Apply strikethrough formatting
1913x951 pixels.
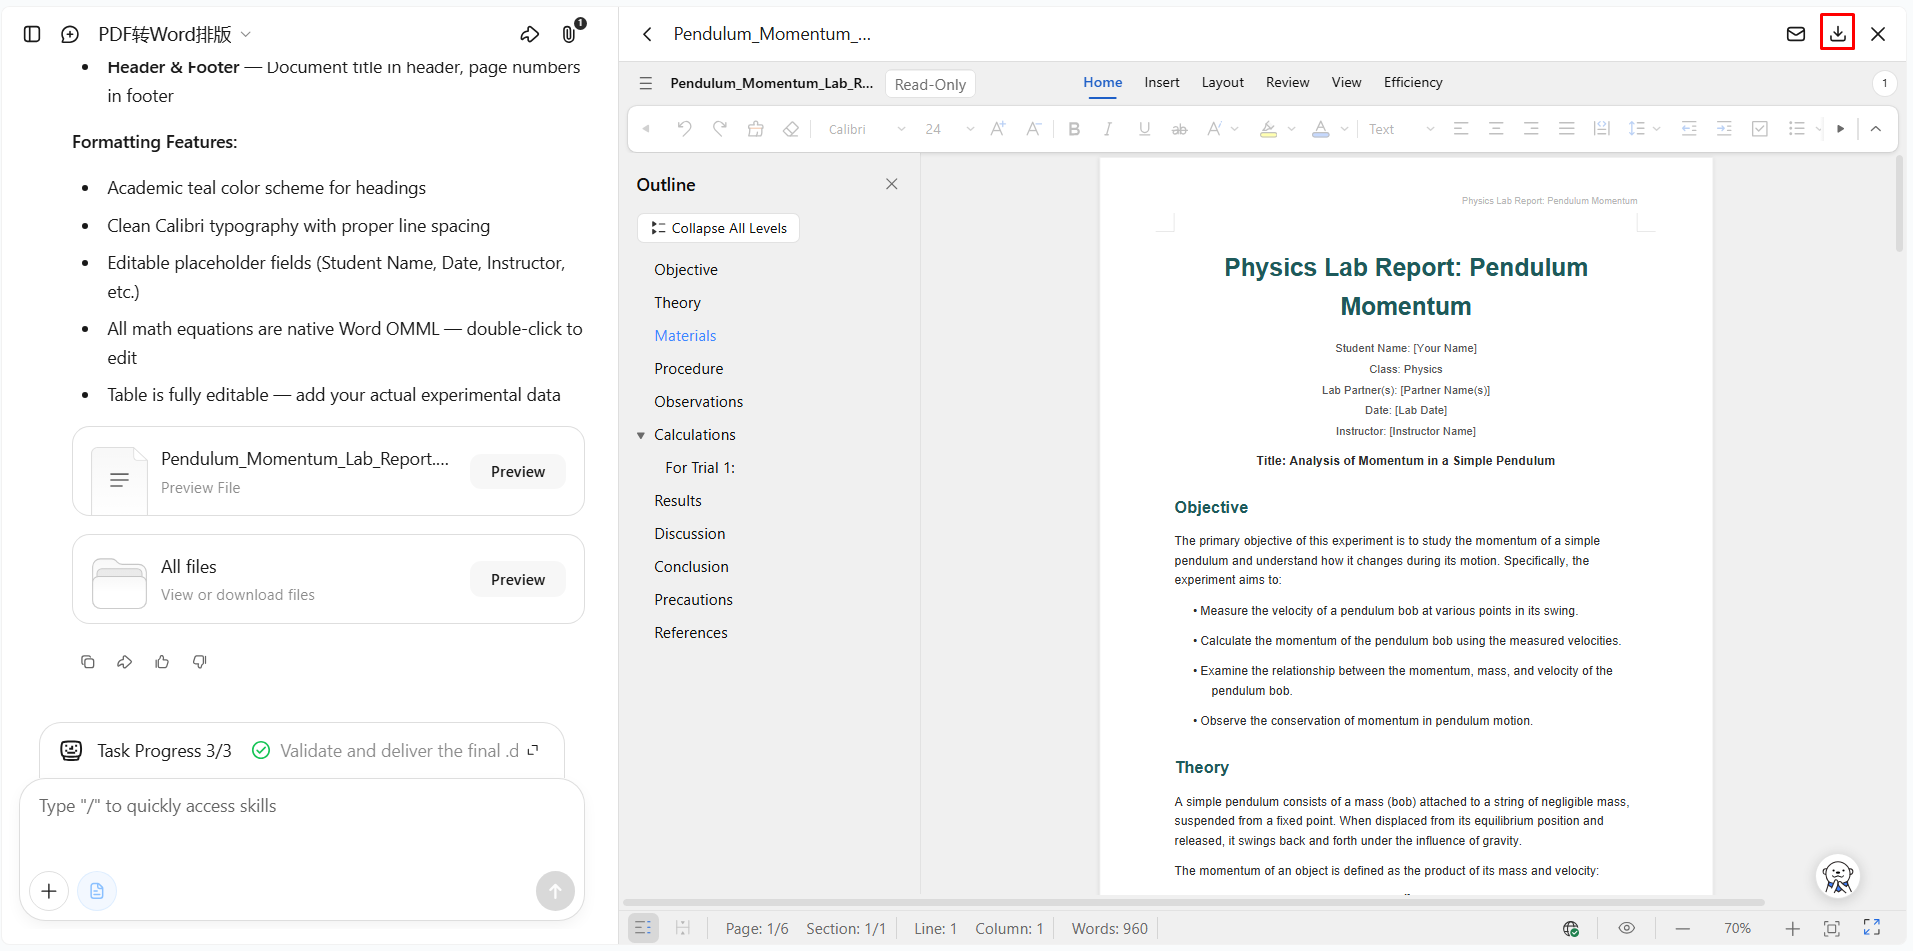pyautogui.click(x=1180, y=129)
